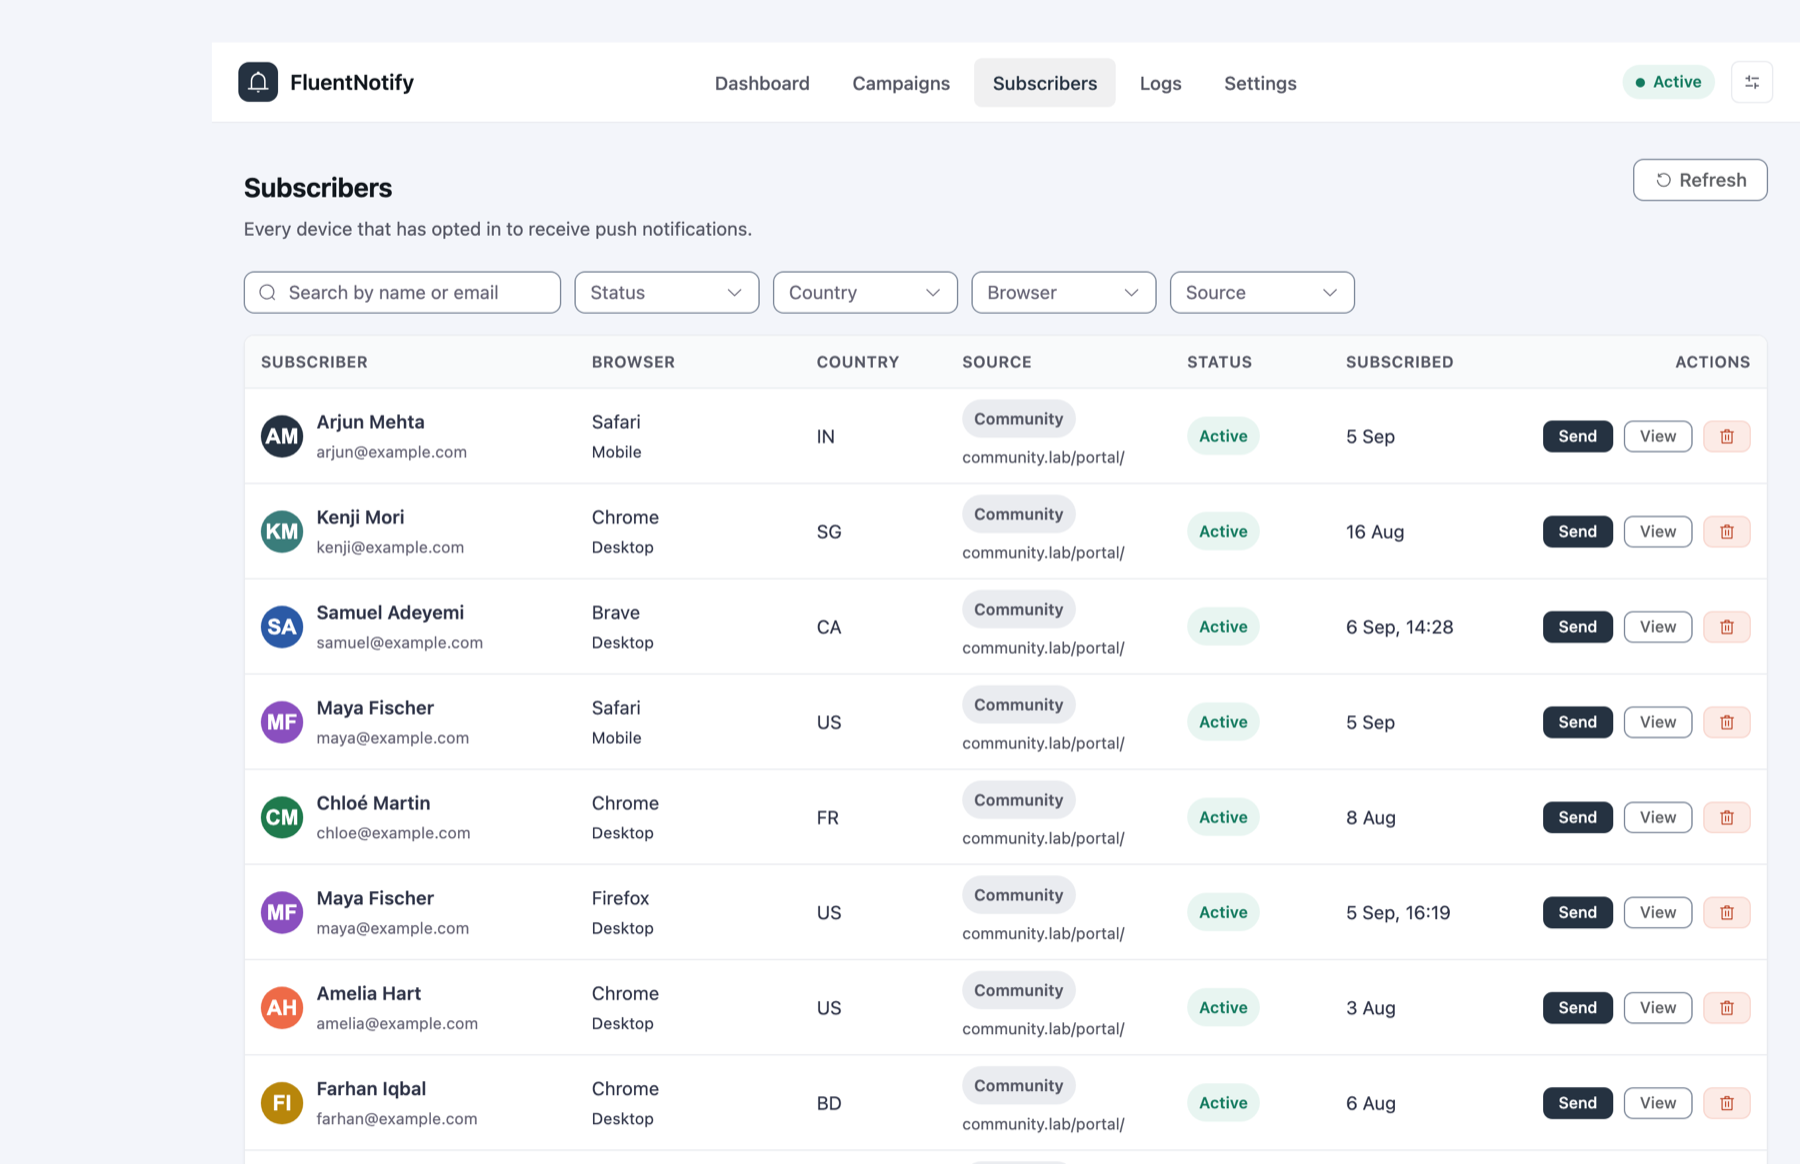The image size is (1800, 1164).
Task: Click the FluentNotify brand name
Action: pyautogui.click(x=352, y=82)
